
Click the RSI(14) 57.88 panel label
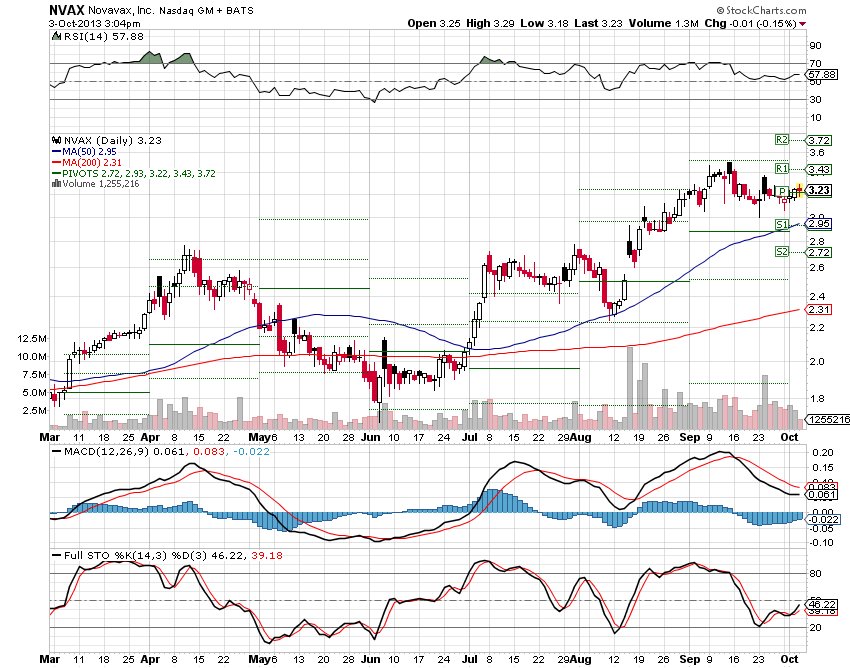pos(104,36)
